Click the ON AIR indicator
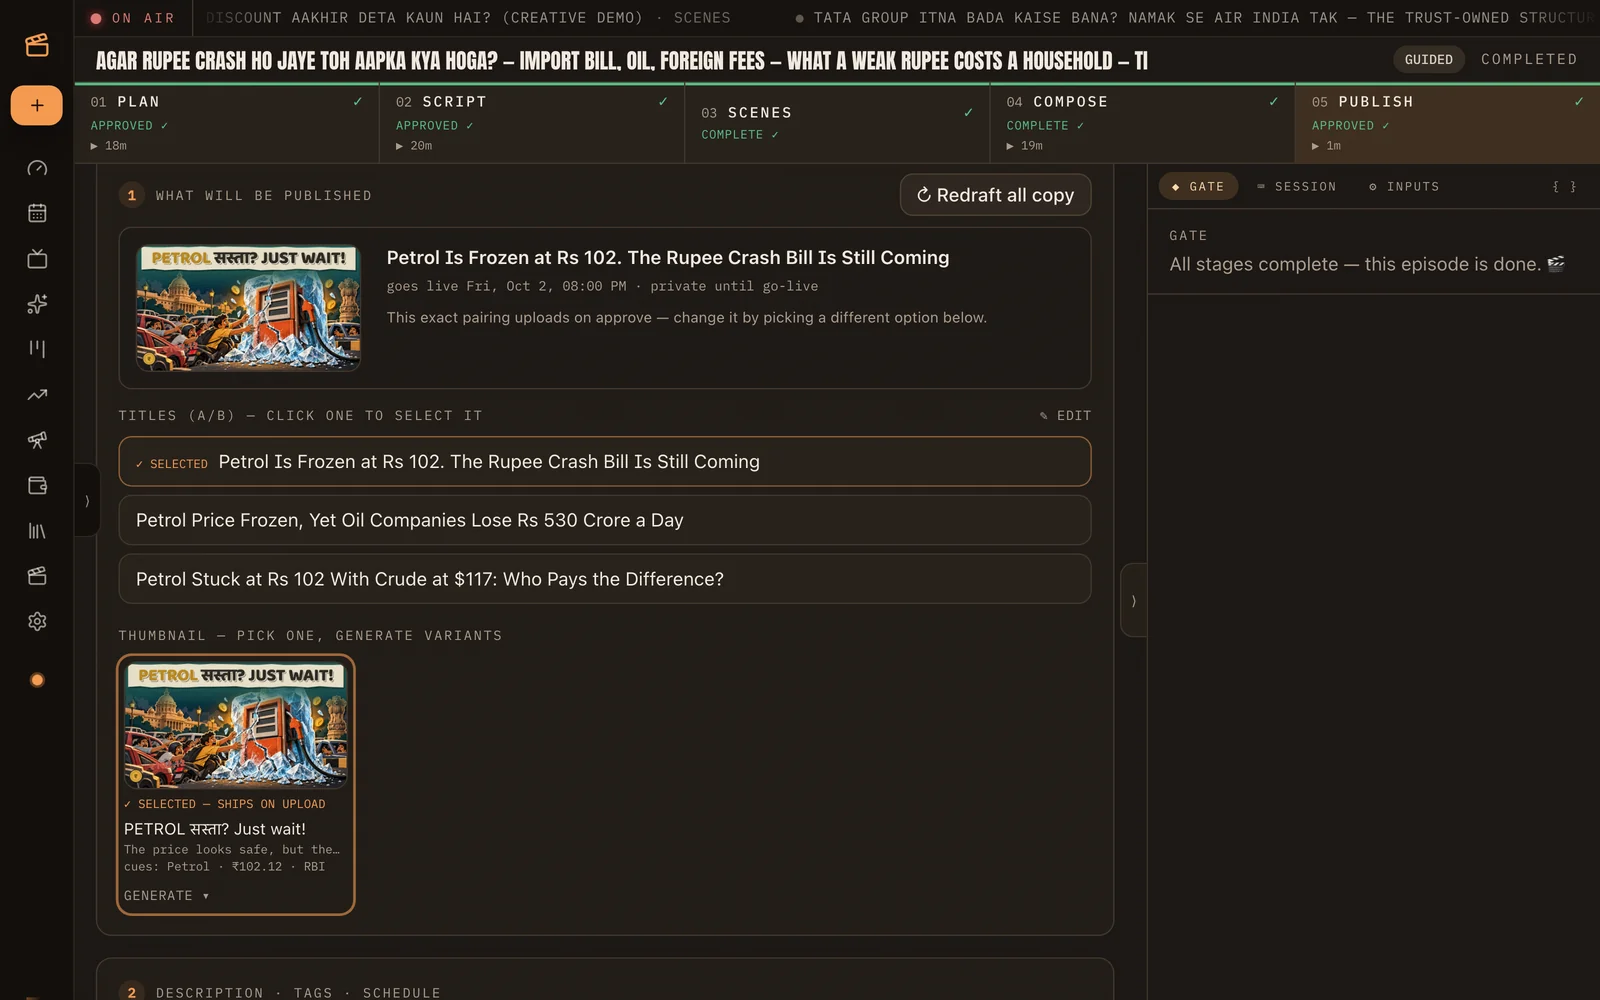The width and height of the screenshot is (1600, 1000). (x=132, y=18)
